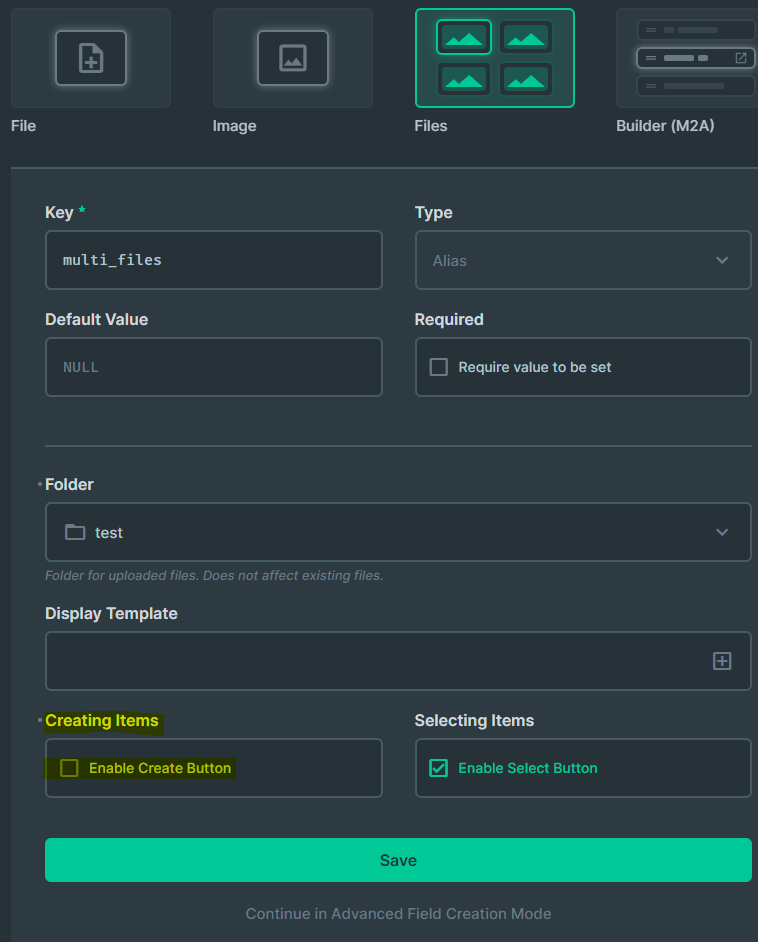The image size is (758, 942).
Task: Toggle Require value to be set checkbox
Action: point(438,367)
